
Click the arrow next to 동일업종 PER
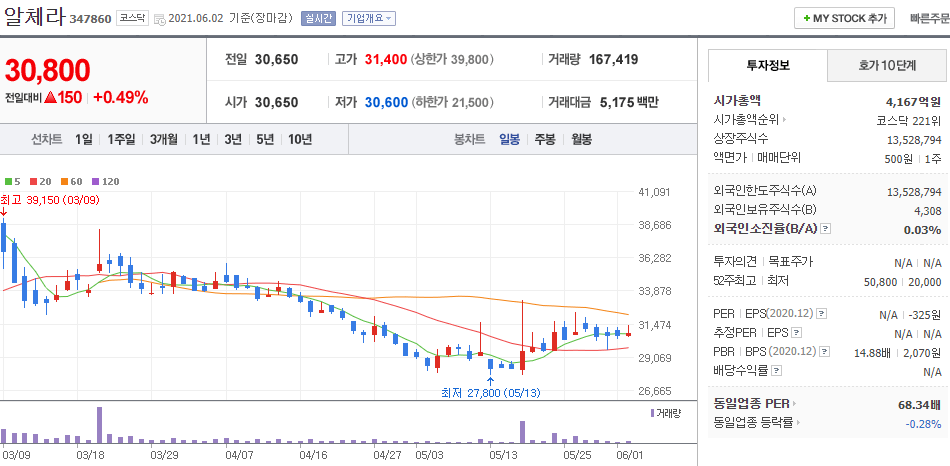794,404
